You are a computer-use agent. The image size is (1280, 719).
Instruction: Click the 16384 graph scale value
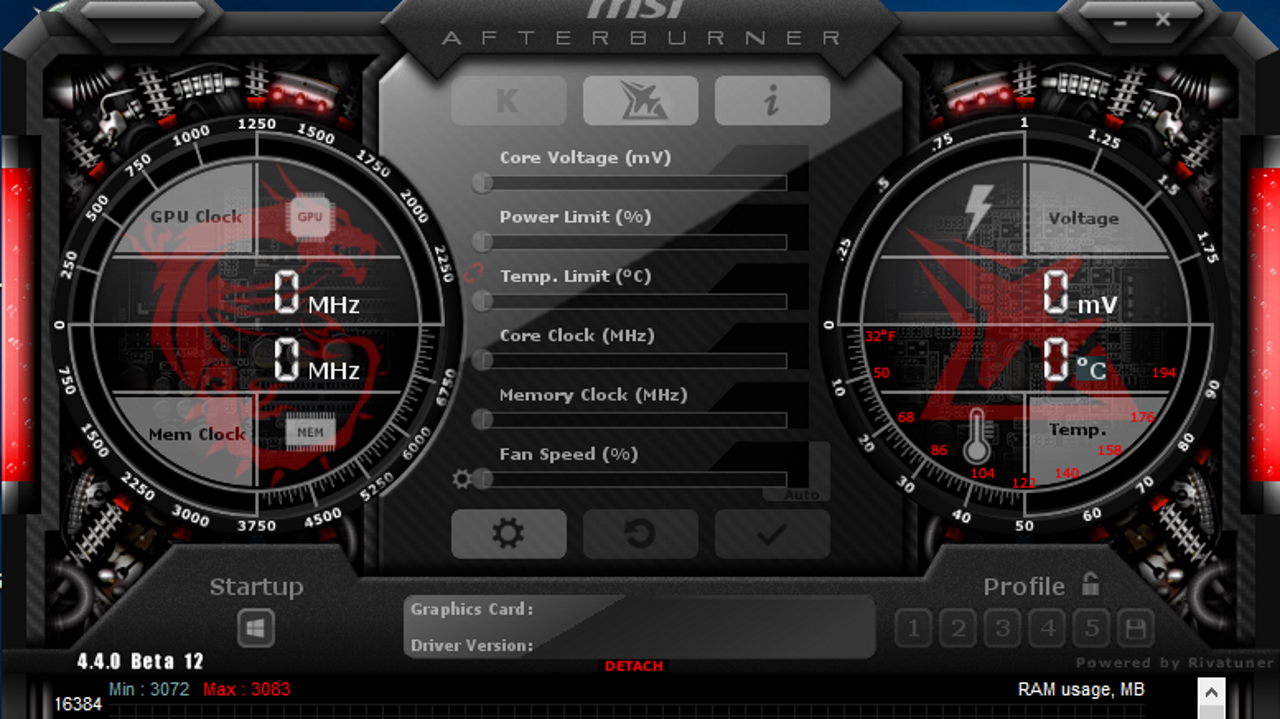point(78,704)
